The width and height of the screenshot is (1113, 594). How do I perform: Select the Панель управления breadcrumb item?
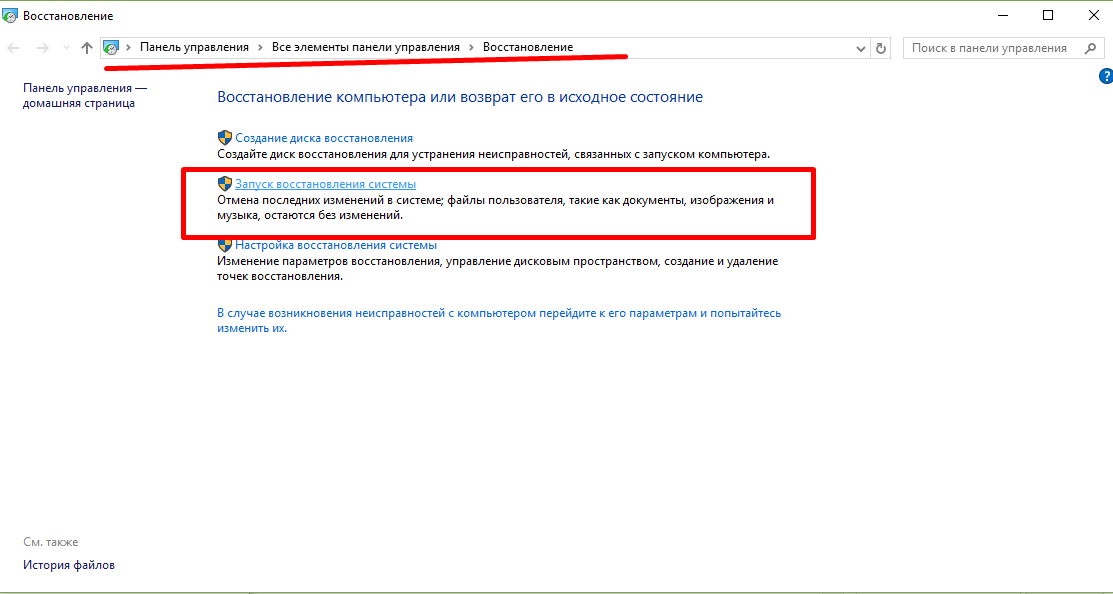pos(194,48)
